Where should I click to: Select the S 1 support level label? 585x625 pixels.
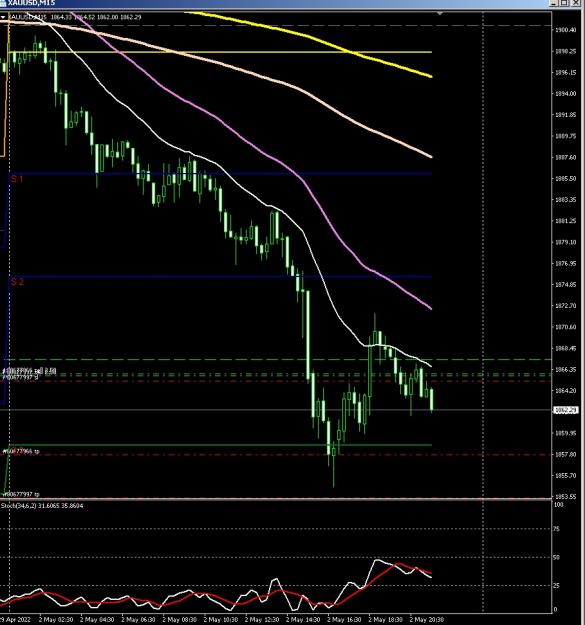point(17,179)
